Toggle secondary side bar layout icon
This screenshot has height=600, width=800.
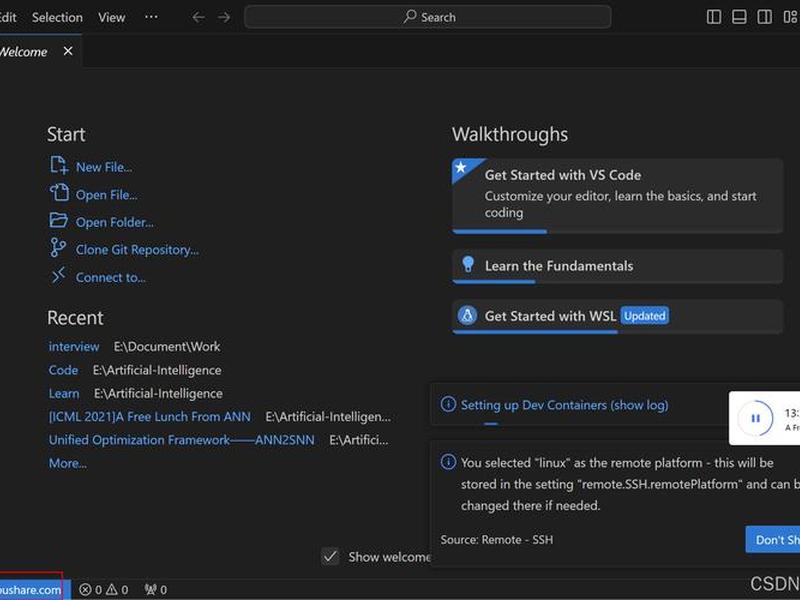pyautogui.click(x=764, y=17)
